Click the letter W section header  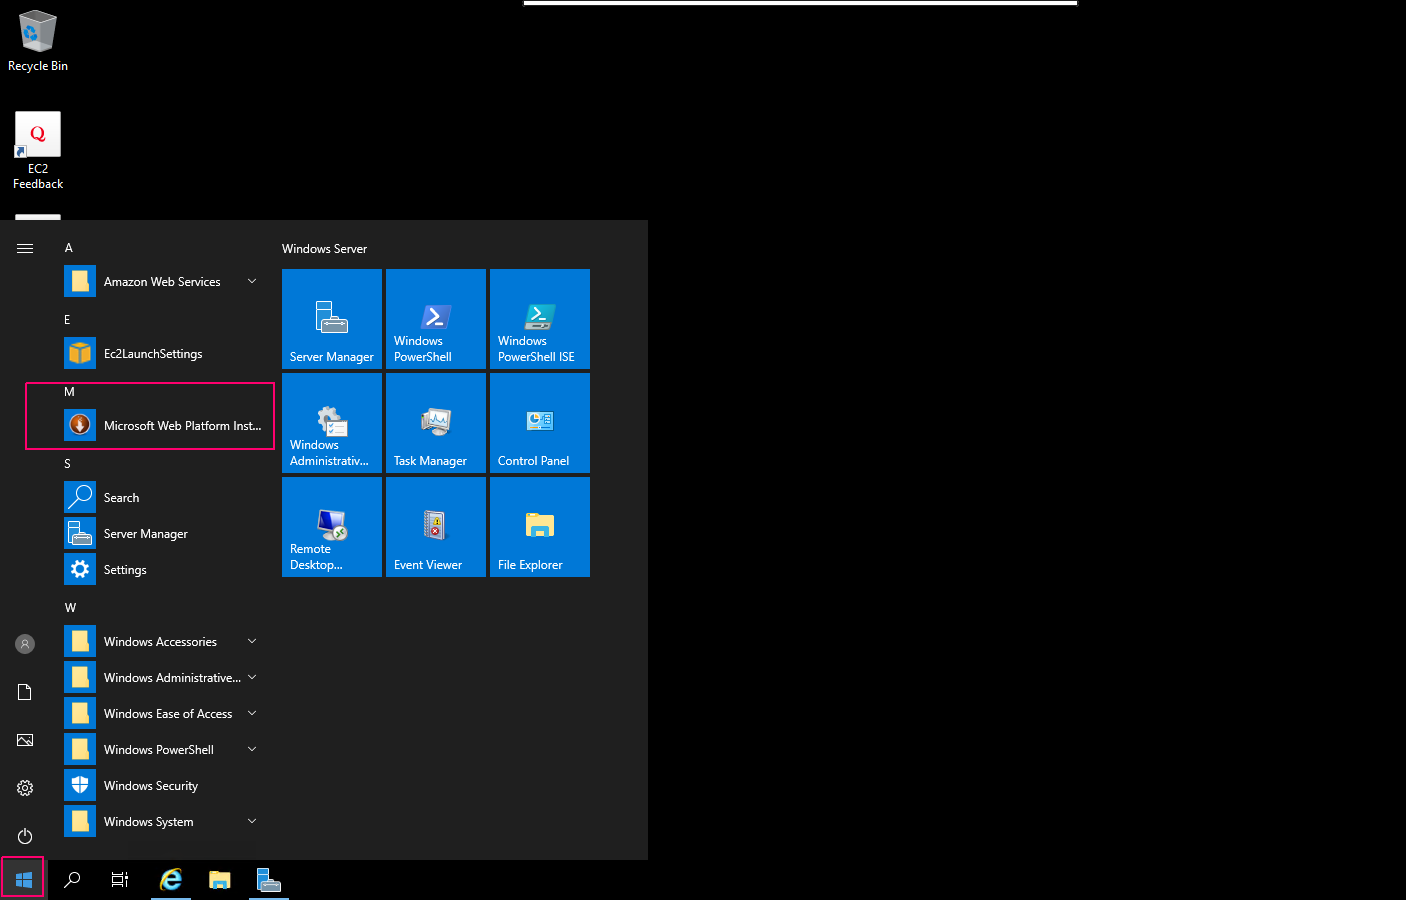point(70,608)
